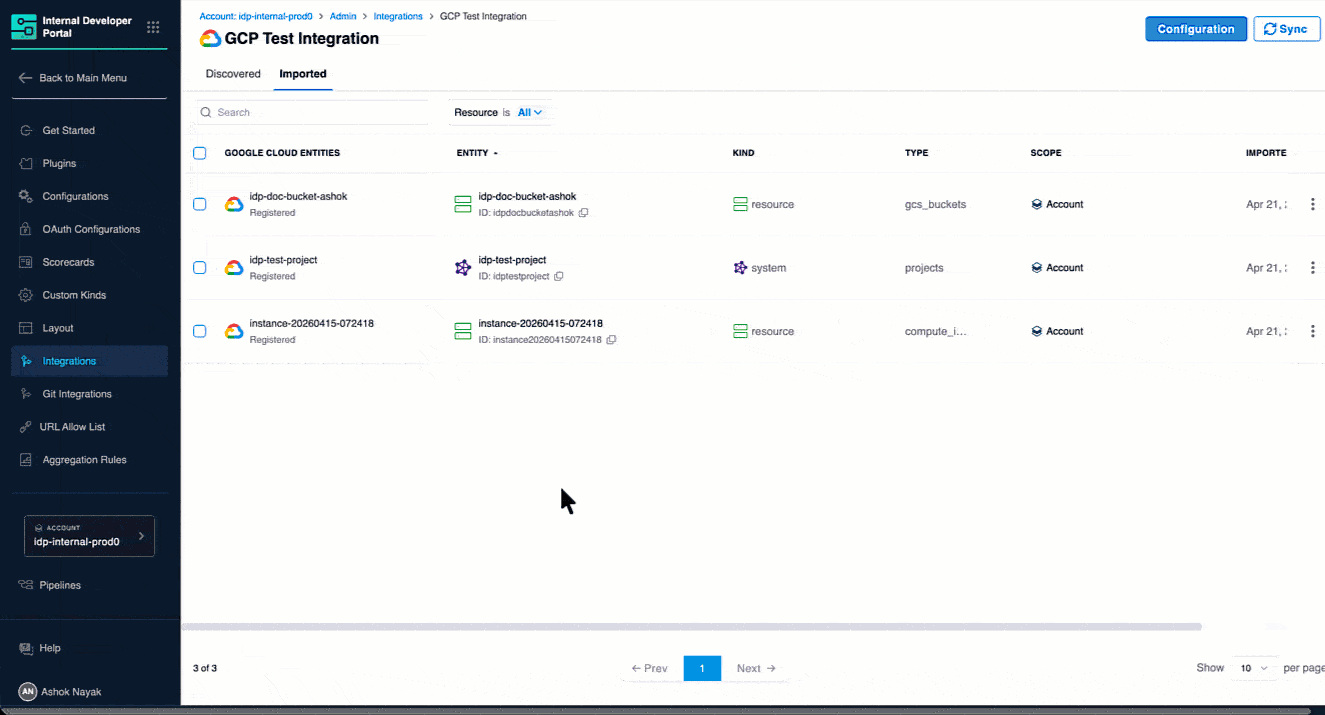The width and height of the screenshot is (1325, 715).
Task: Copy the instance20260415072418 ID icon
Action: click(x=611, y=340)
